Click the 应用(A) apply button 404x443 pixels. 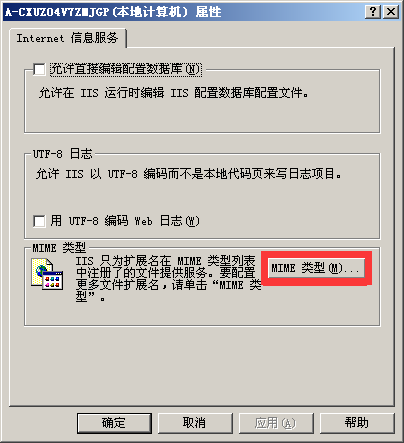276,423
